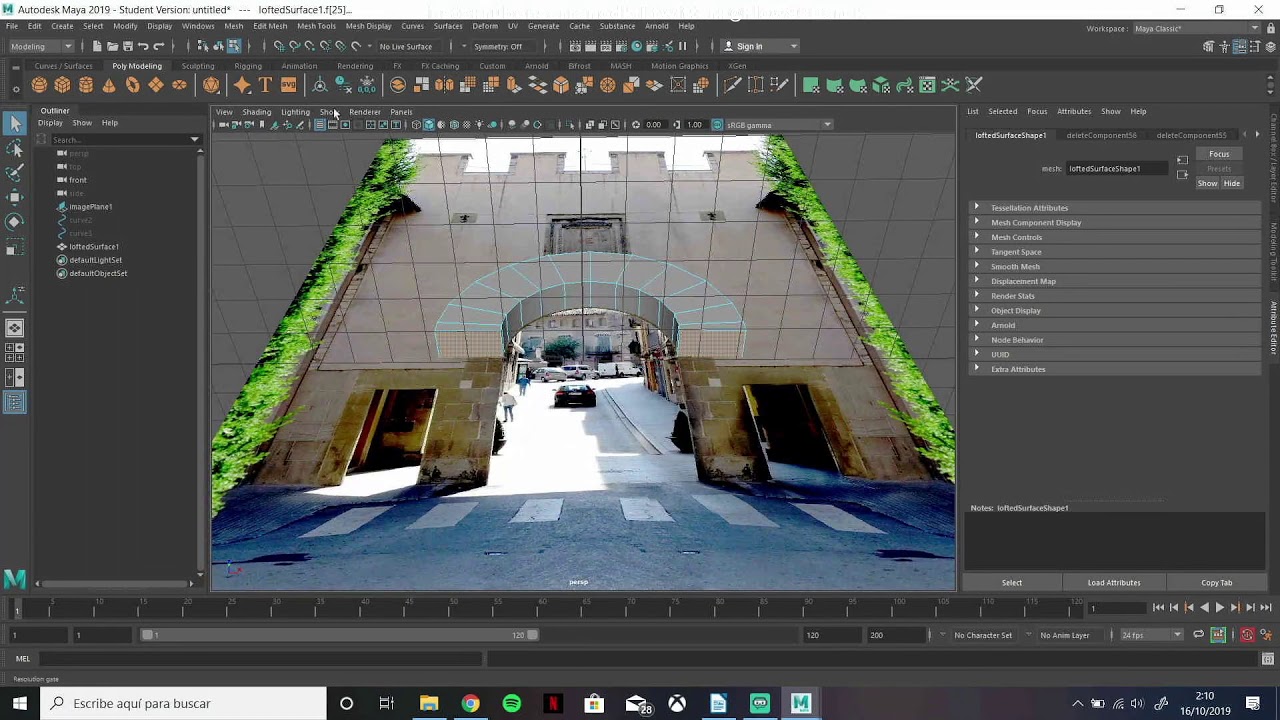The image size is (1280, 720).
Task: Open Netflix from the taskbar
Action: click(x=553, y=704)
